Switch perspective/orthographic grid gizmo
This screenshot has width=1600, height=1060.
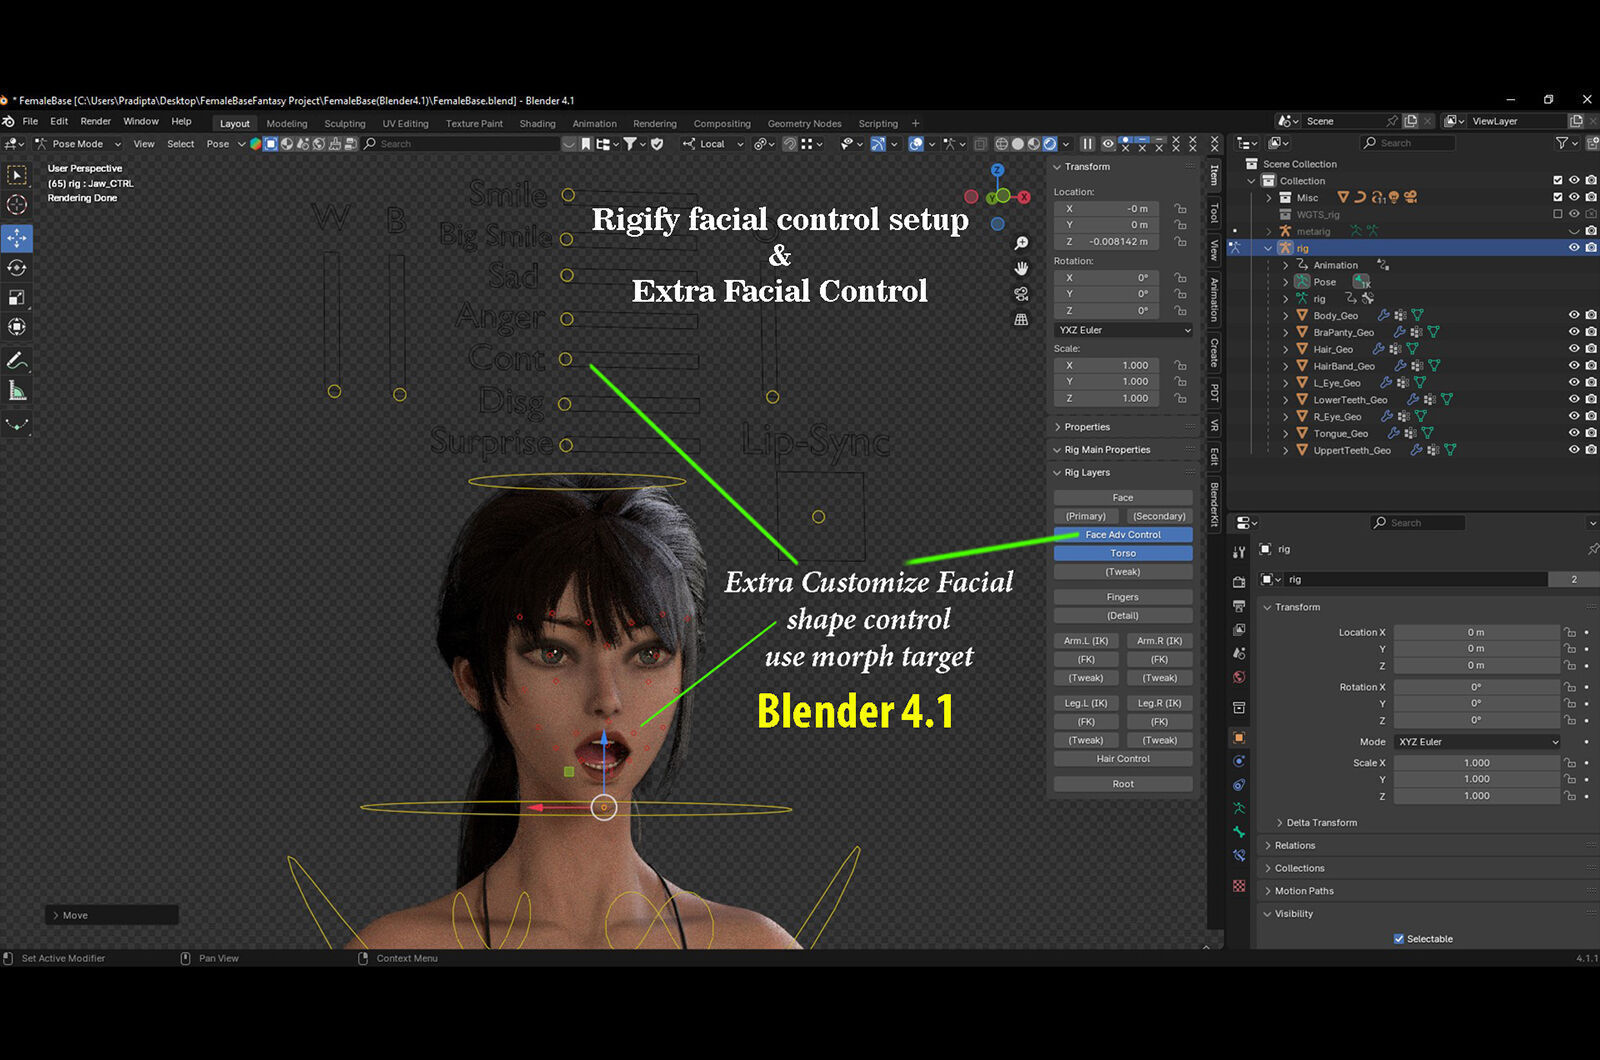1021,320
